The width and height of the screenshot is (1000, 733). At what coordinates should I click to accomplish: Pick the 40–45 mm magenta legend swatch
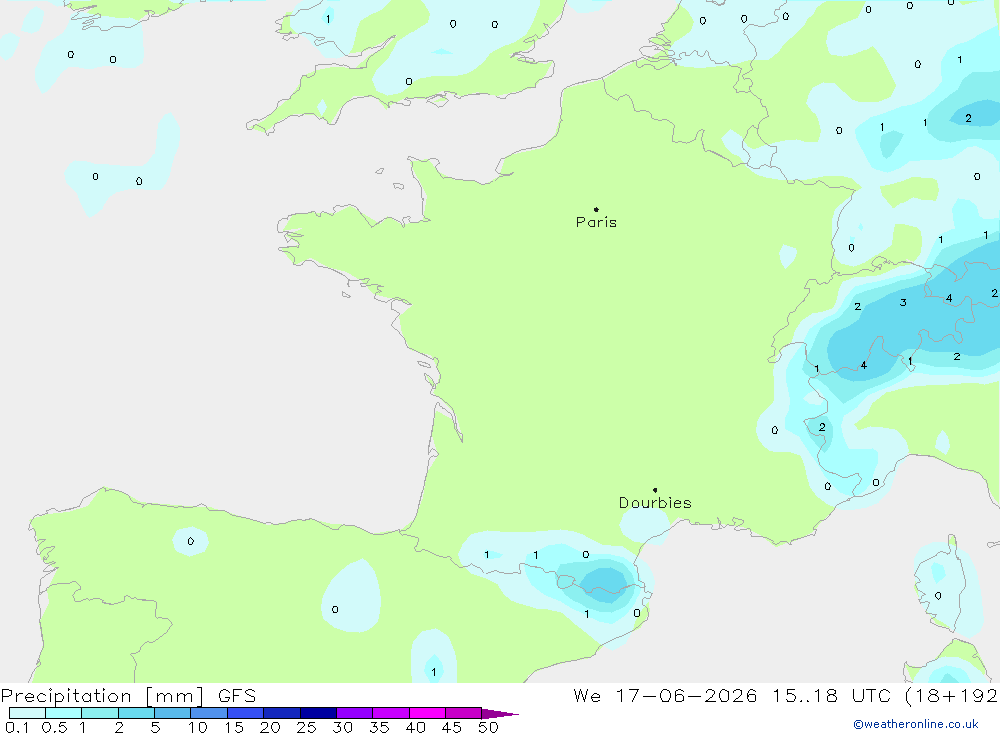point(427,713)
